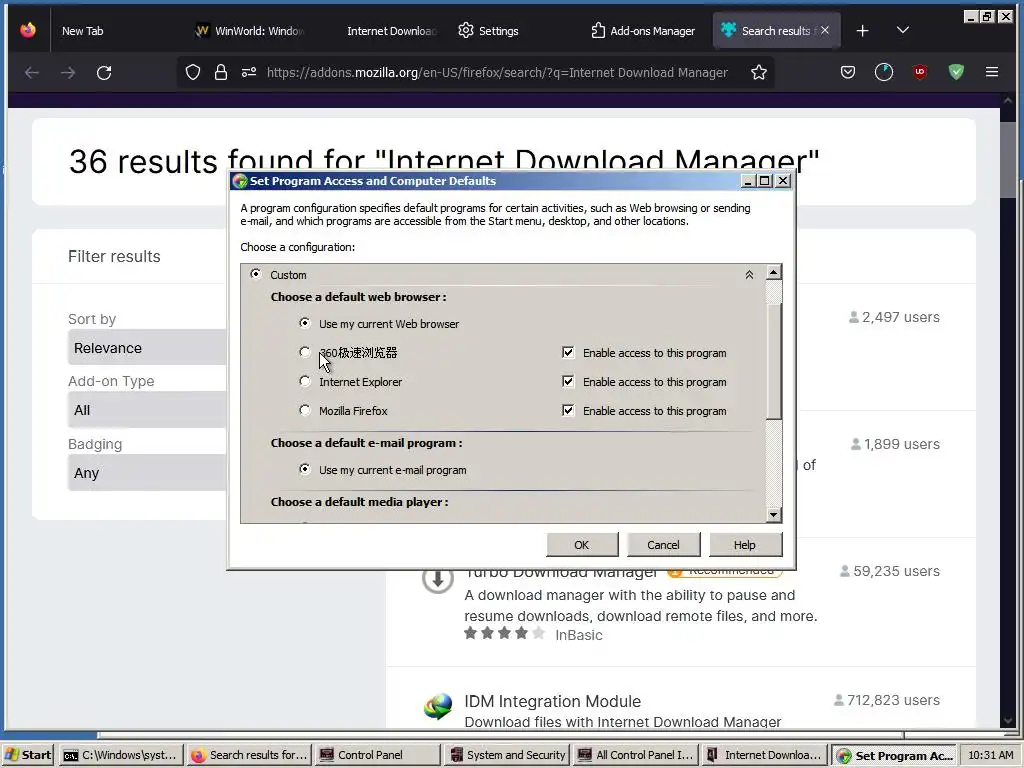The image size is (1024, 768).
Task: Click the padlock site security icon
Action: coord(221,72)
